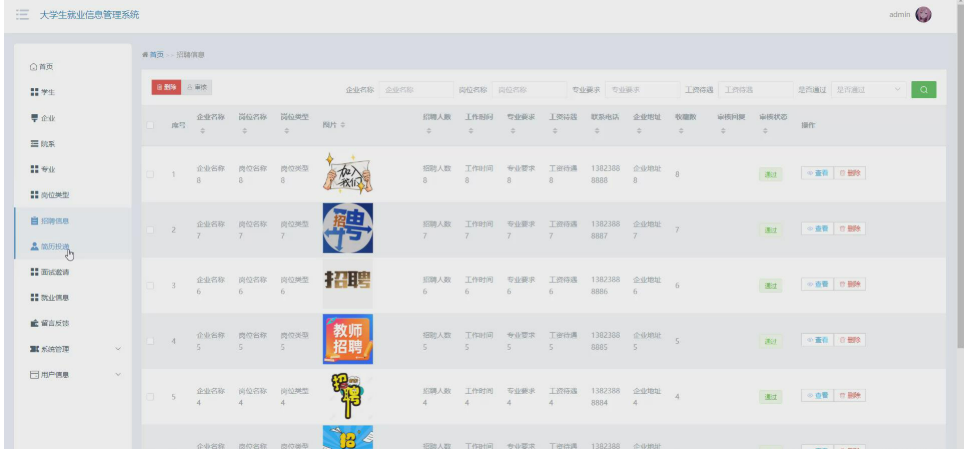Click grid icon before 就业信息 in the sidebar
964x449 pixels.
pos(34,298)
